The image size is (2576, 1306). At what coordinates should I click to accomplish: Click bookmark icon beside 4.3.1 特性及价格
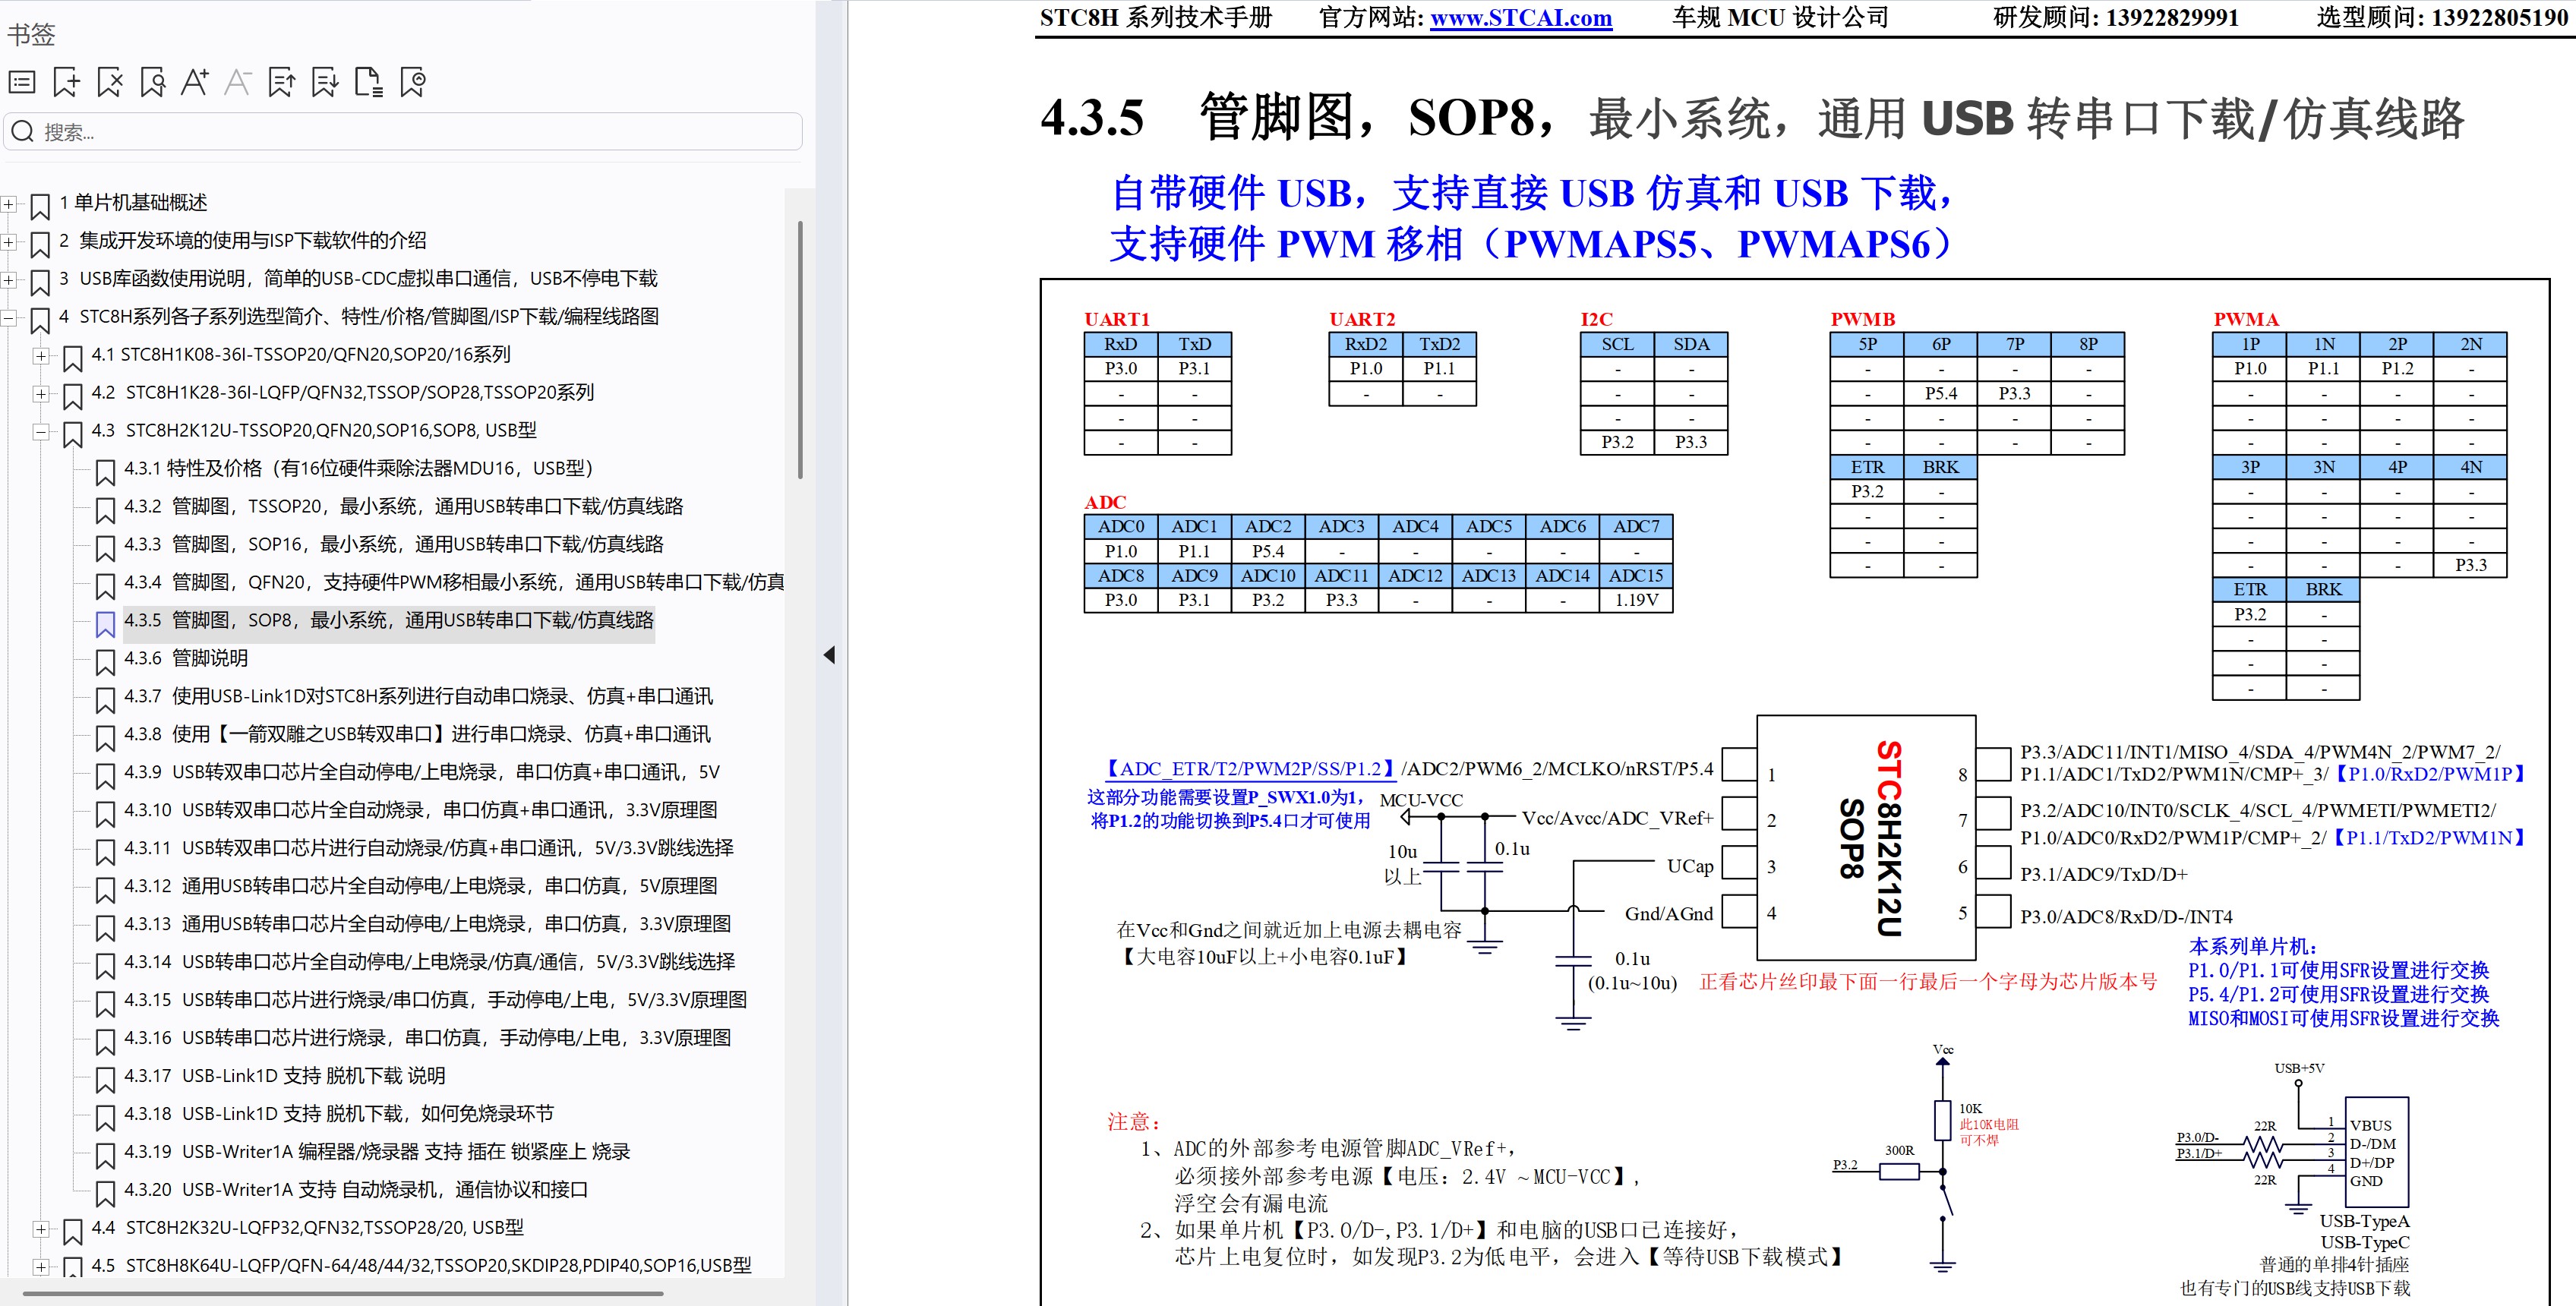105,472
